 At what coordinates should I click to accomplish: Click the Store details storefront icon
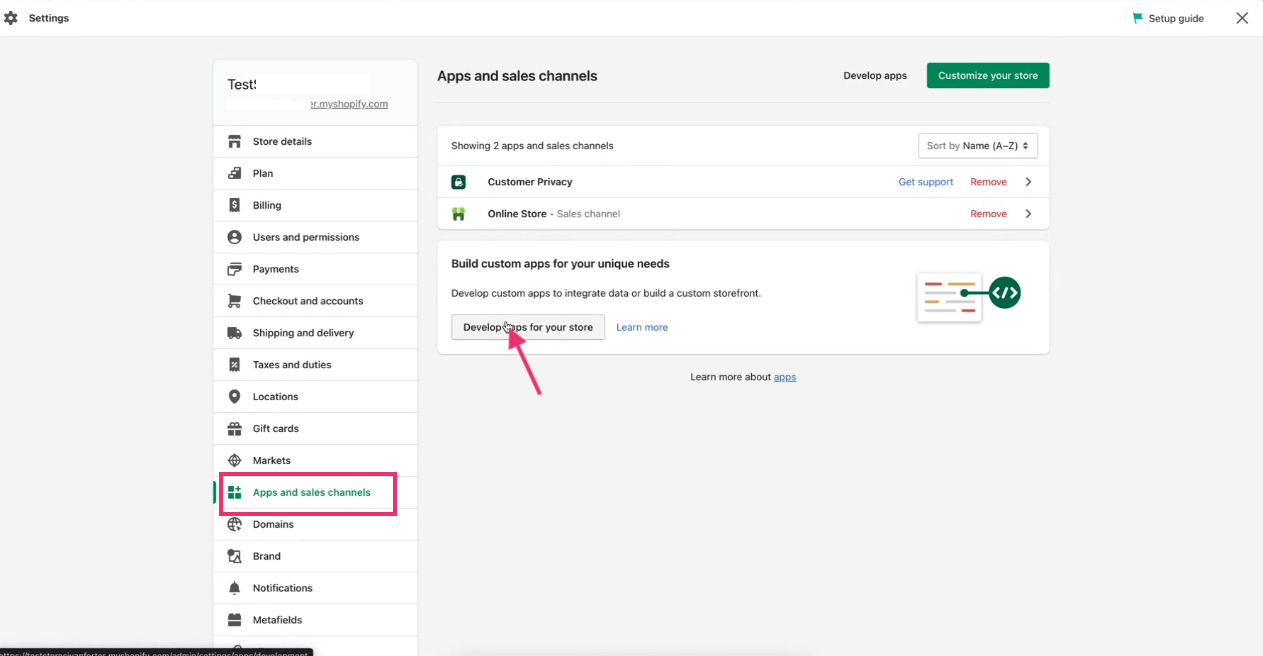click(234, 141)
